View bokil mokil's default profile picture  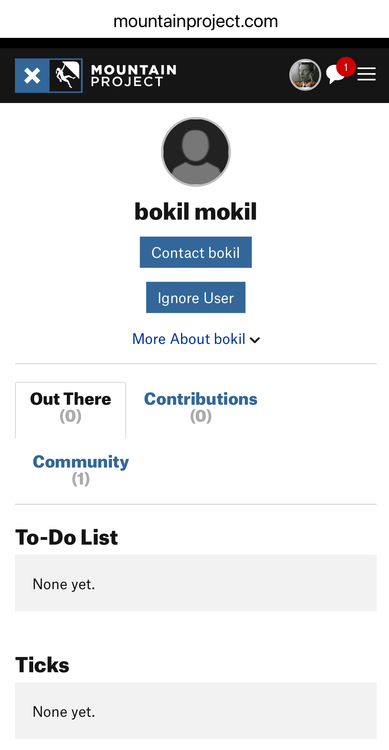pos(196,152)
